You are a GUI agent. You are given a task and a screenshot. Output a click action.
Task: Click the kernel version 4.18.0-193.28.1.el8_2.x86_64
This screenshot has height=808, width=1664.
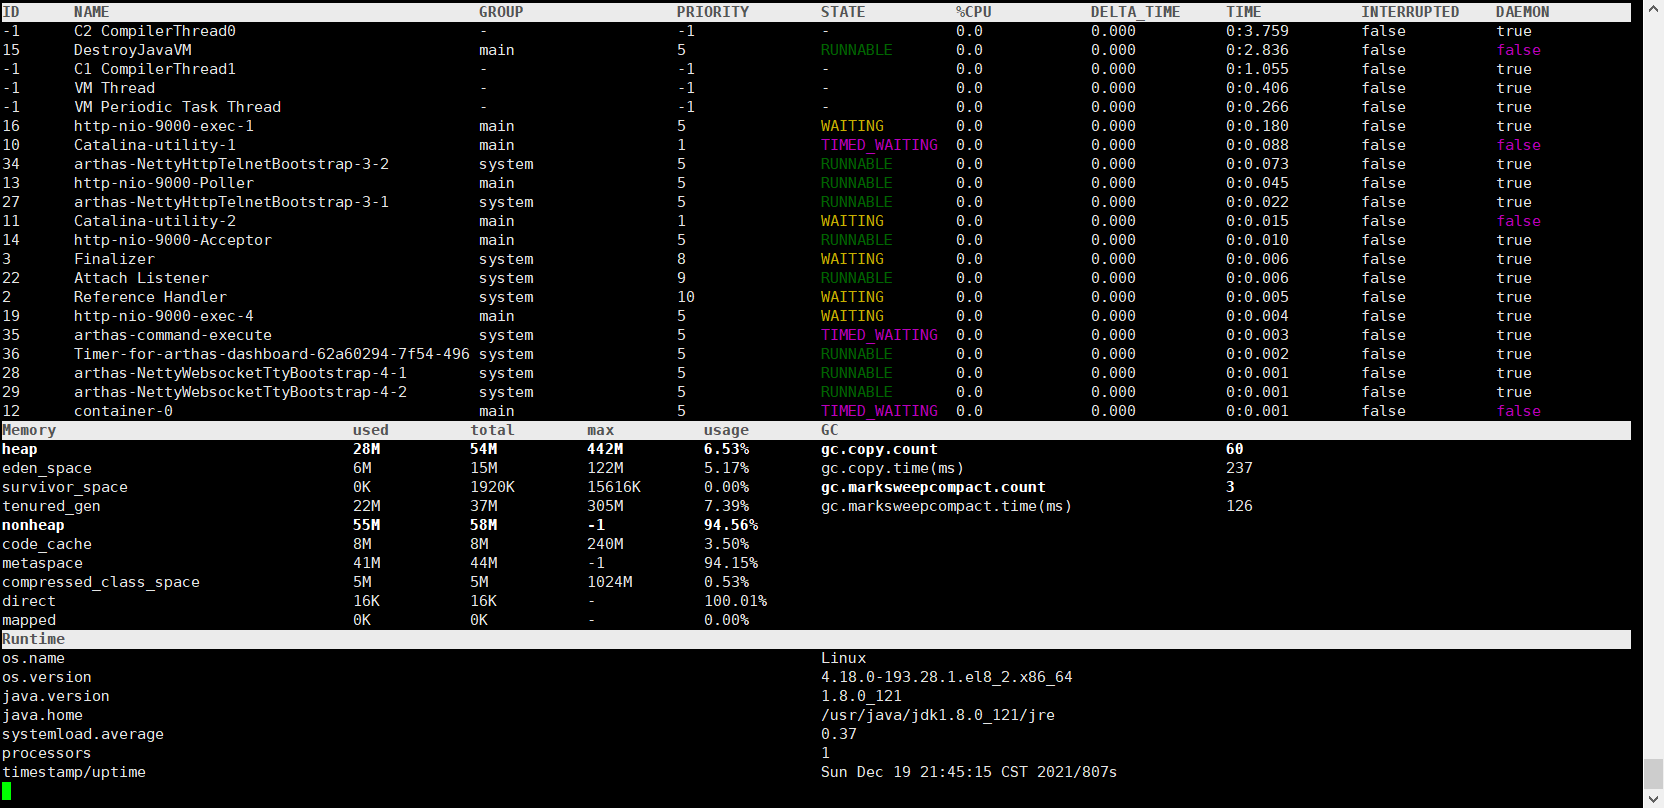947,677
